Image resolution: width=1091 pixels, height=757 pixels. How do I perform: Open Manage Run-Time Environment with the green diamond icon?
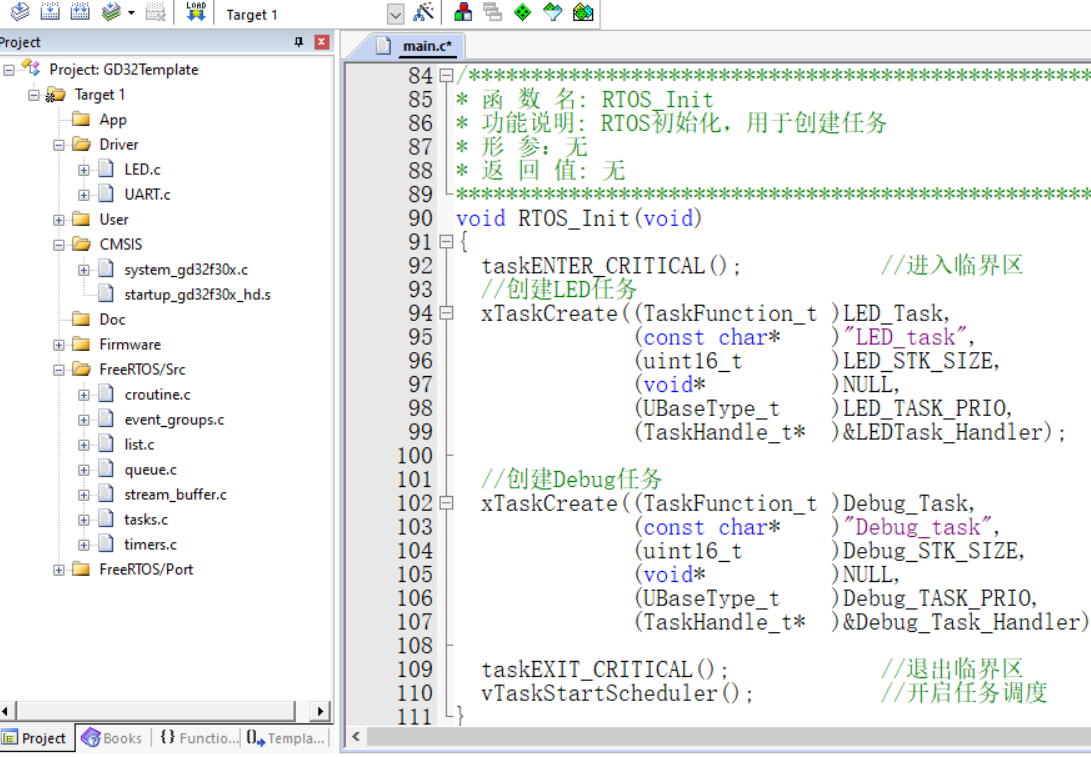(523, 12)
